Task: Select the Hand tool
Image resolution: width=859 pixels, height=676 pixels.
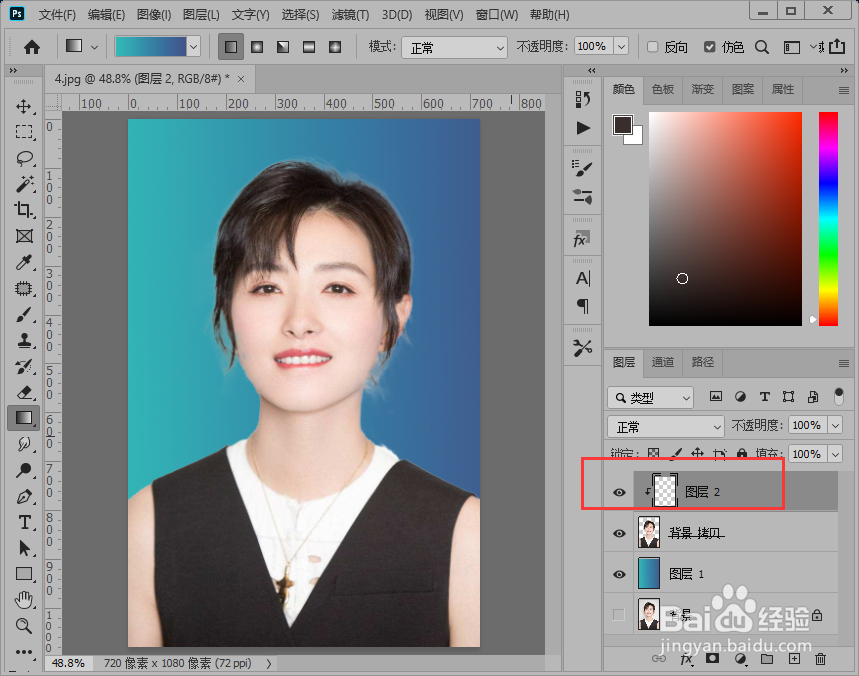Action: tap(24, 600)
